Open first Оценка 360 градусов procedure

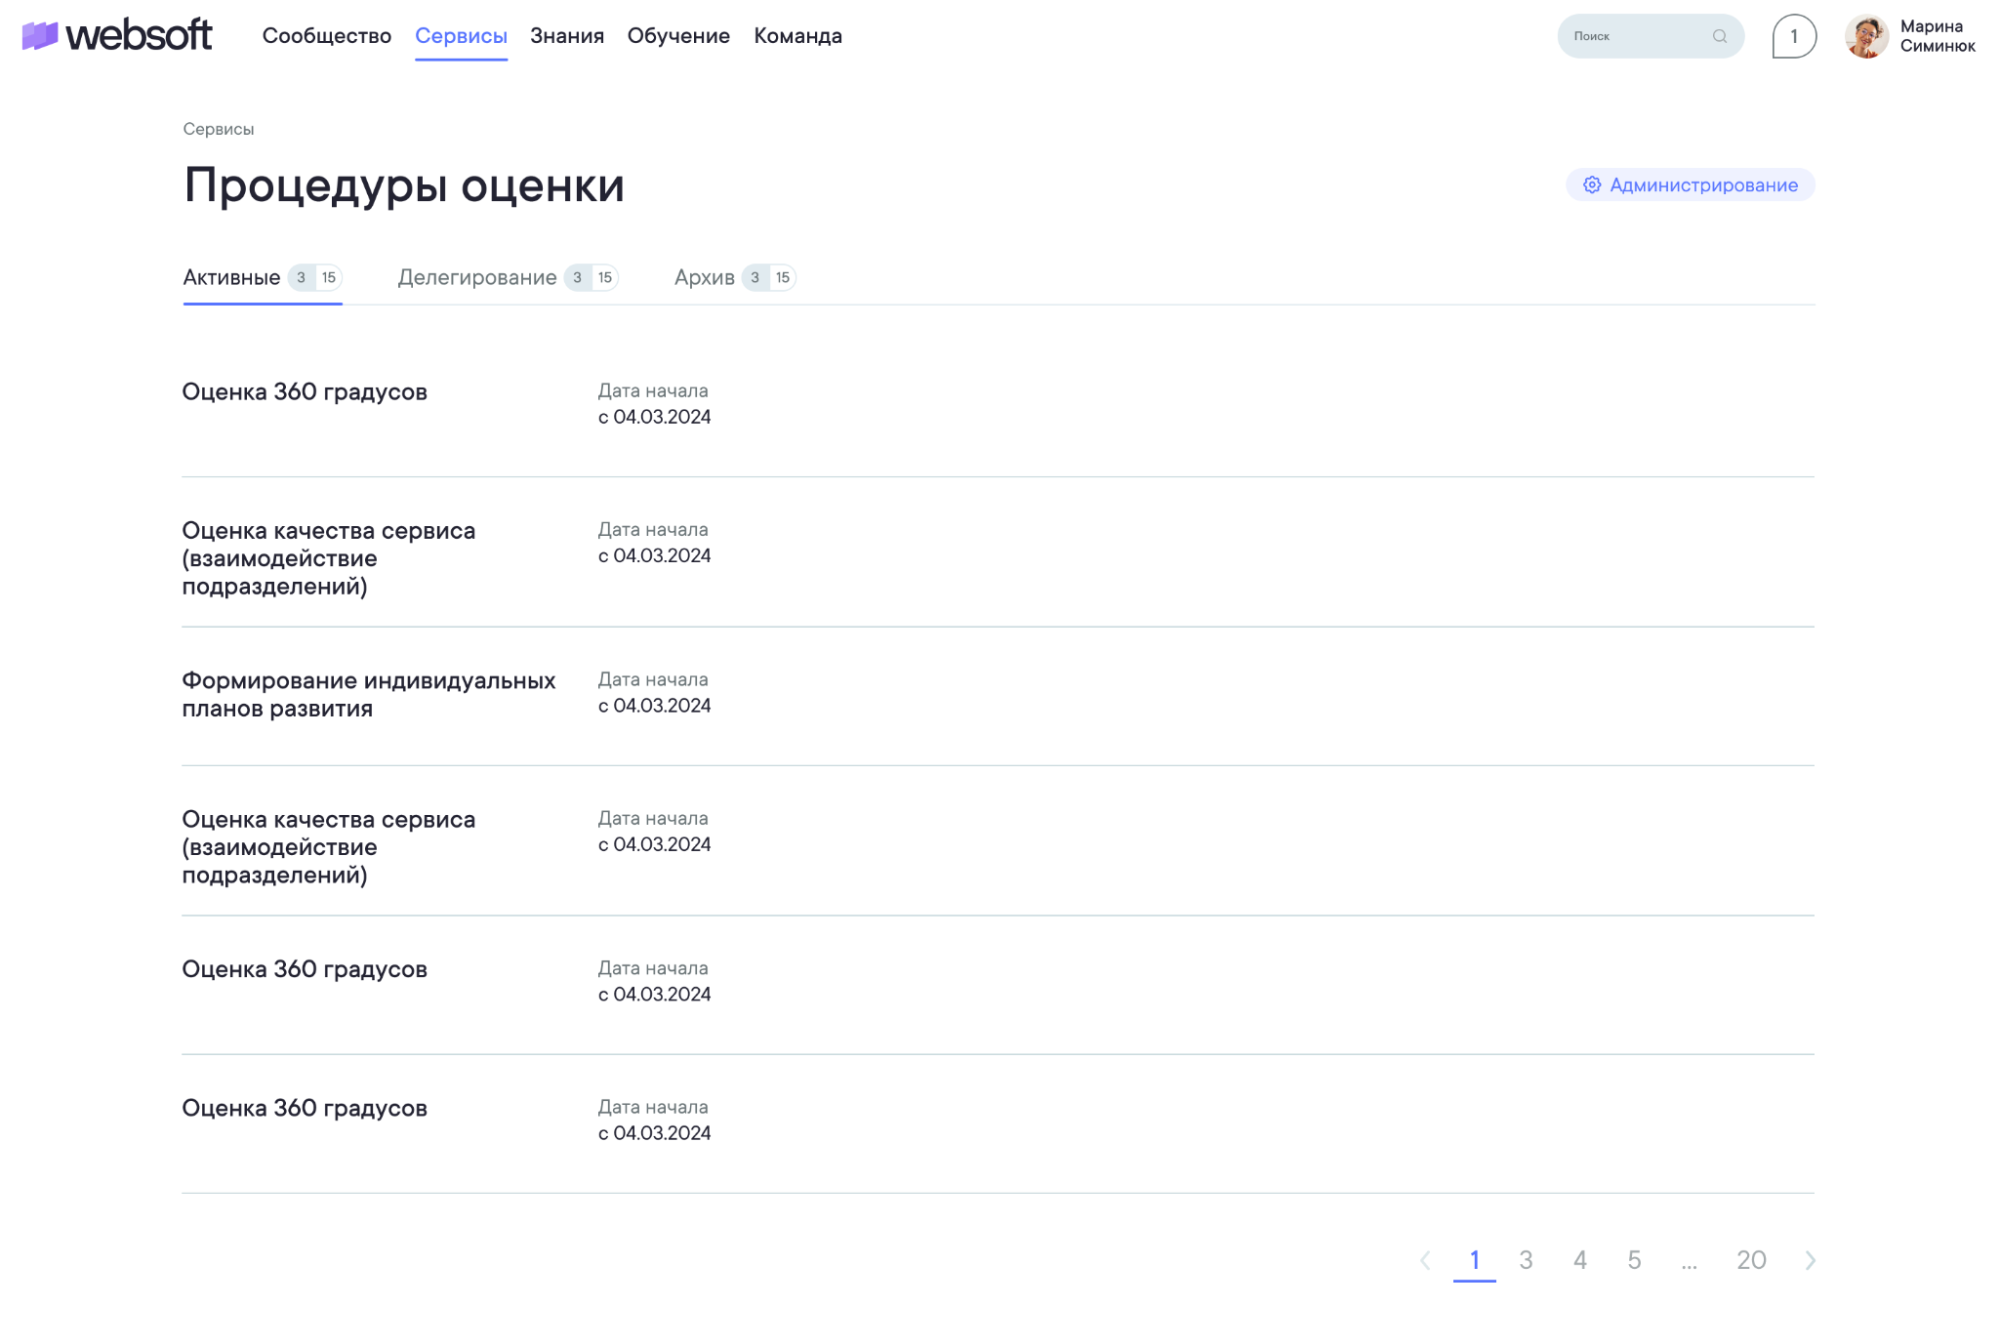click(x=304, y=392)
